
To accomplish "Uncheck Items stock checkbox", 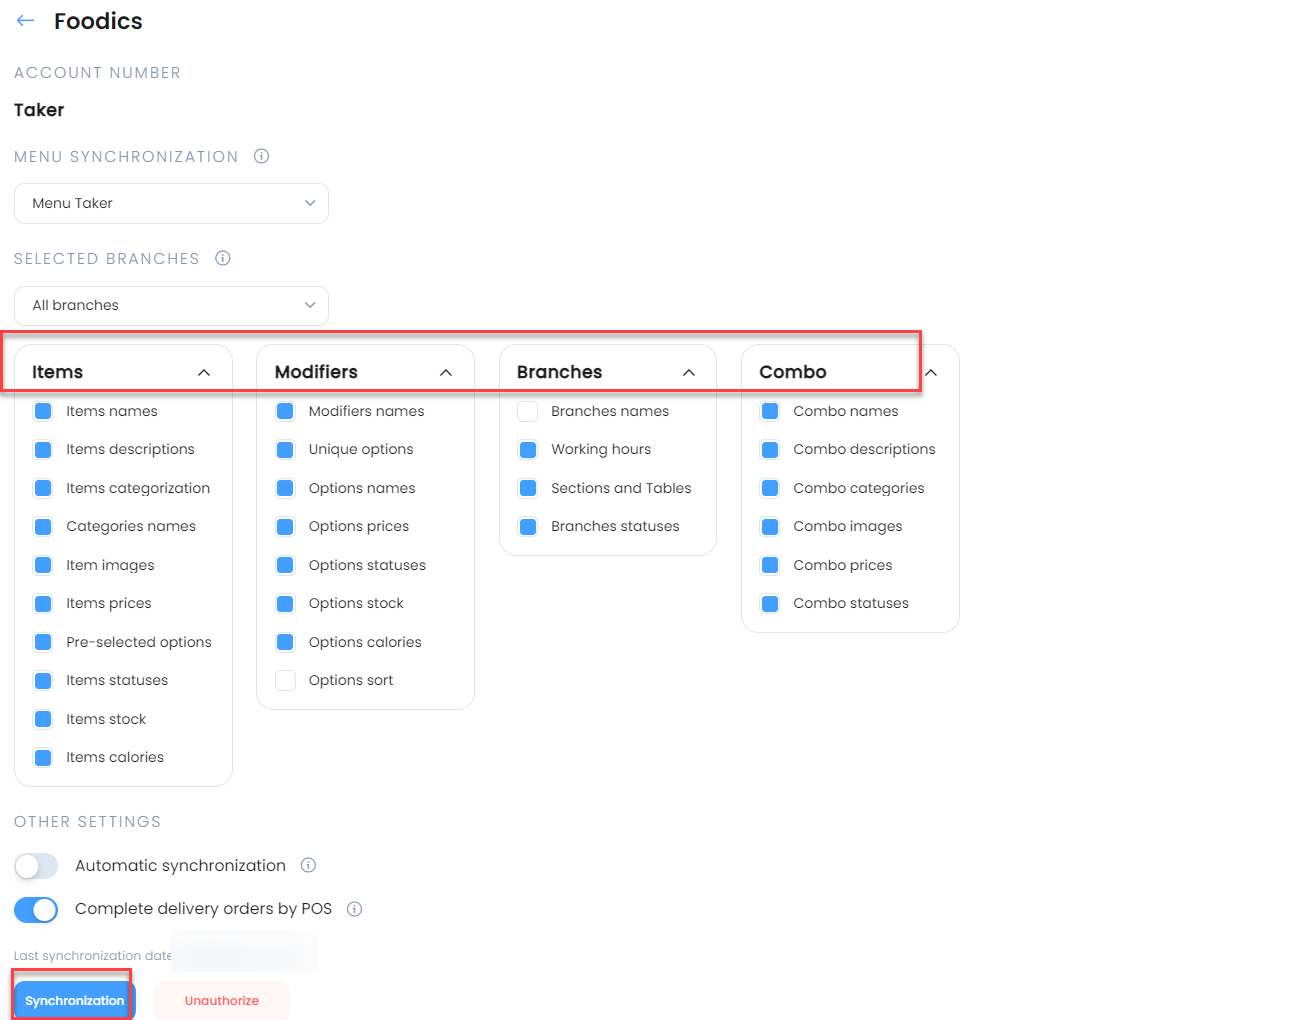I will tap(43, 719).
